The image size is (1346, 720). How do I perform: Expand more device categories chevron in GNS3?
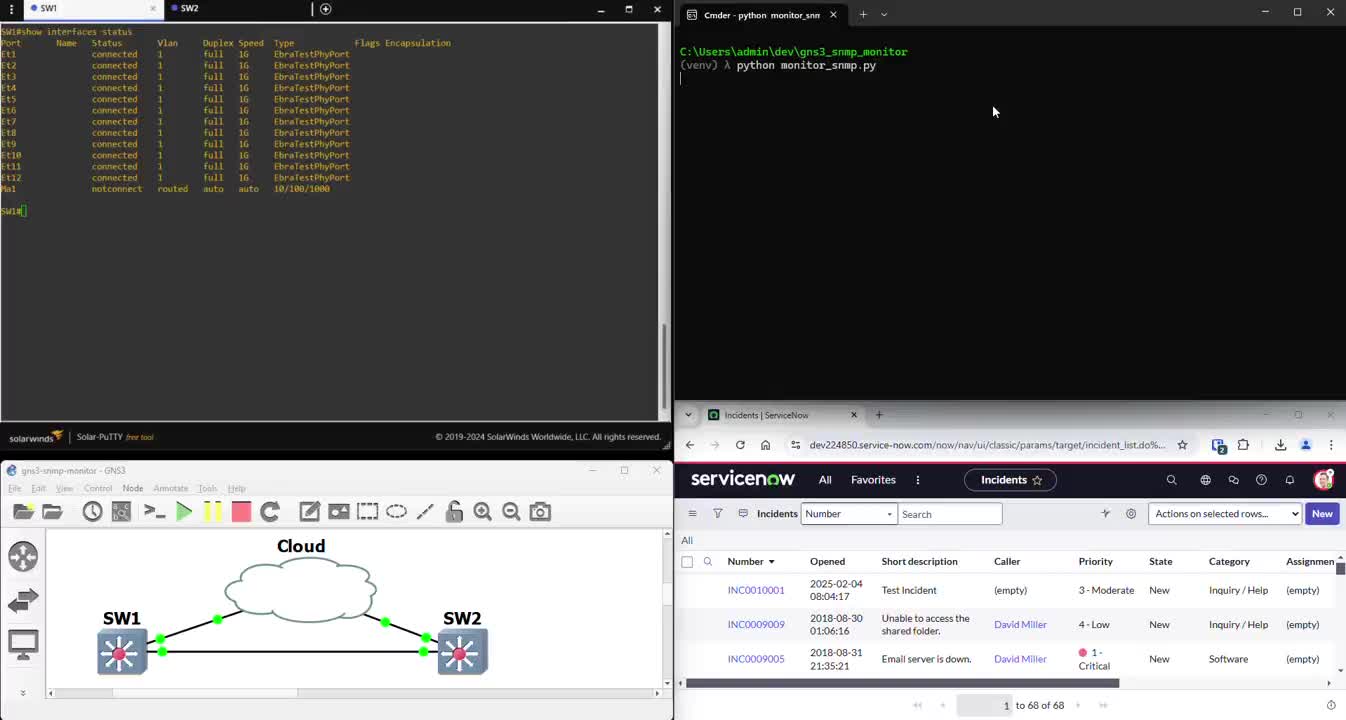point(23,692)
